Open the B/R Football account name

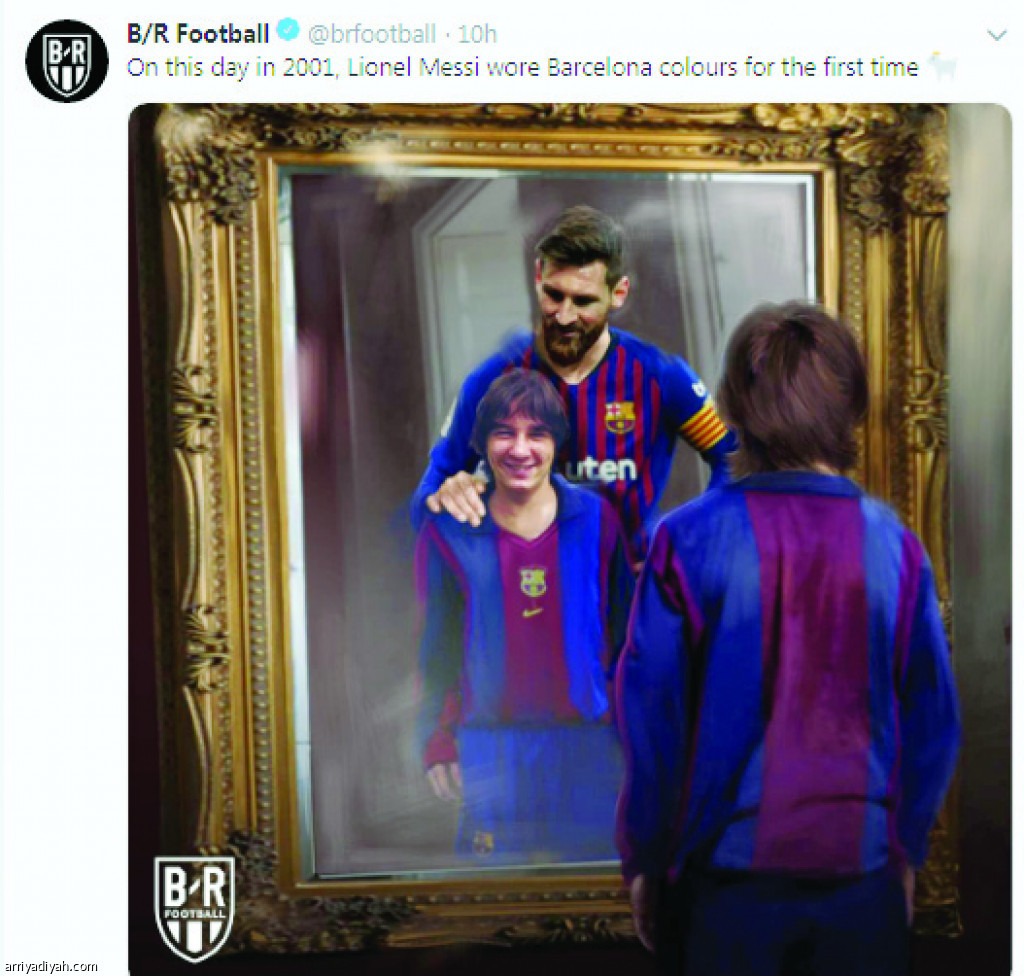198,33
